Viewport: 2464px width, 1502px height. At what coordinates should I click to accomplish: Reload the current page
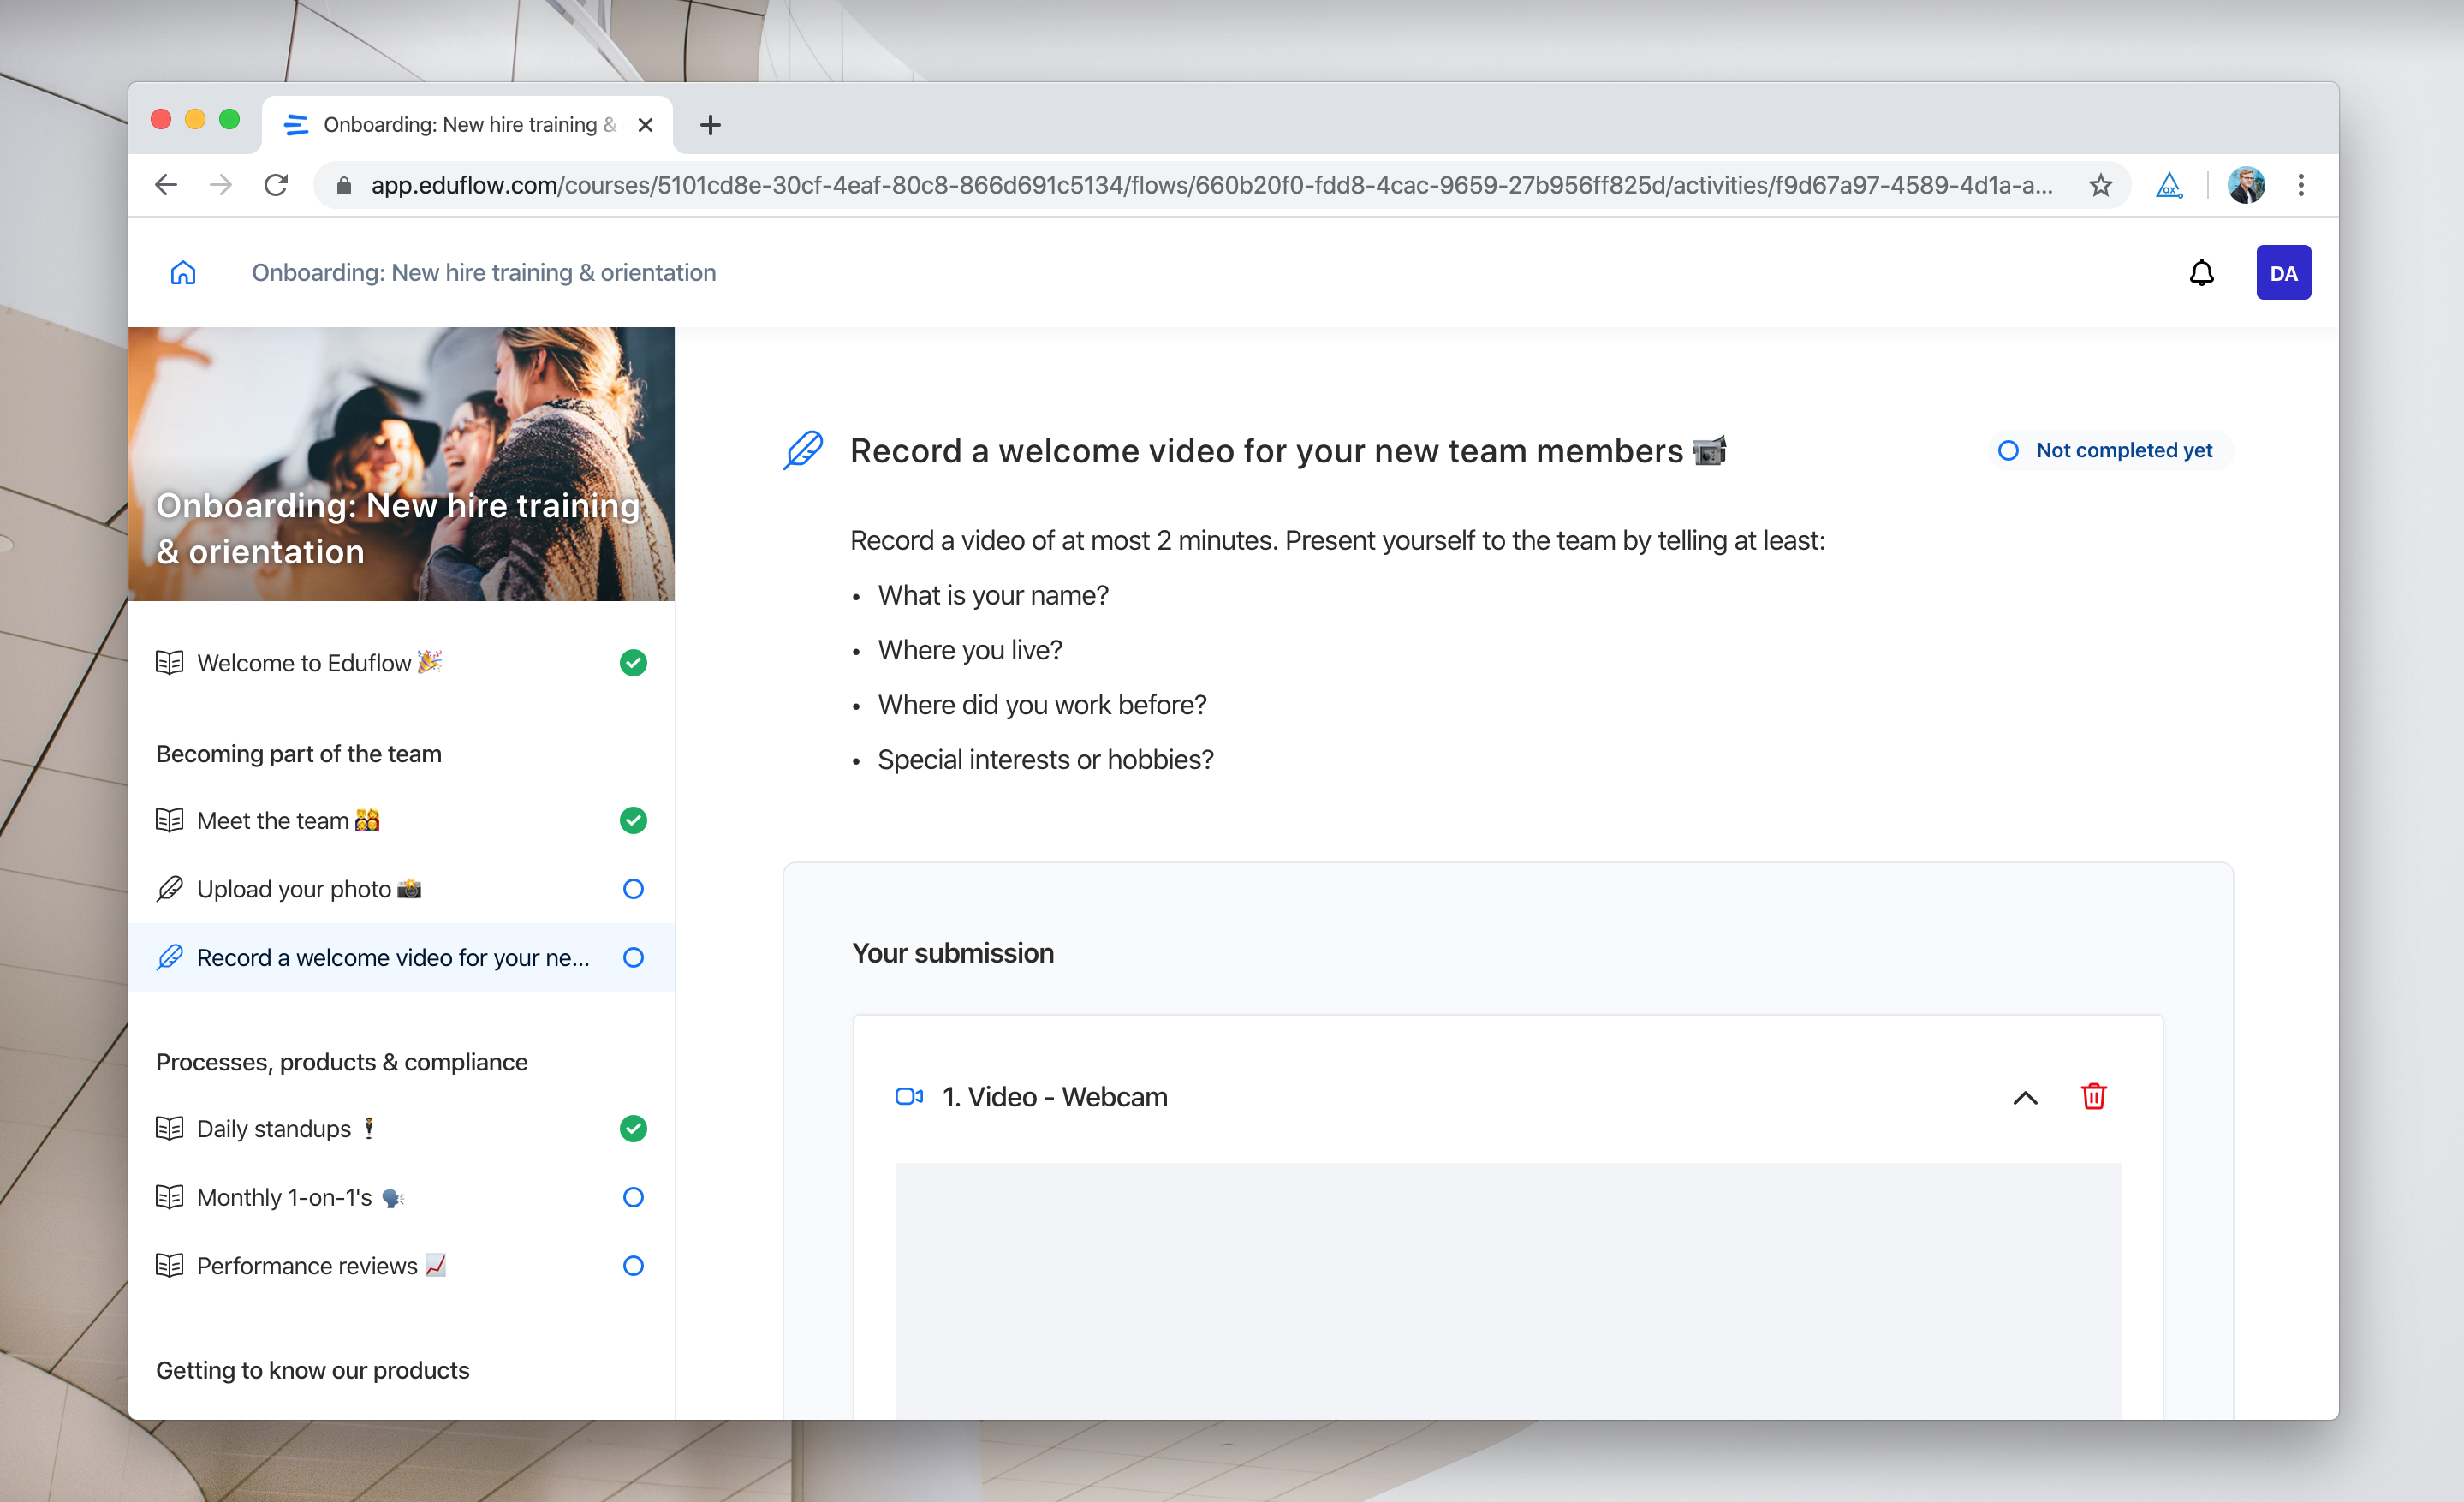(276, 185)
